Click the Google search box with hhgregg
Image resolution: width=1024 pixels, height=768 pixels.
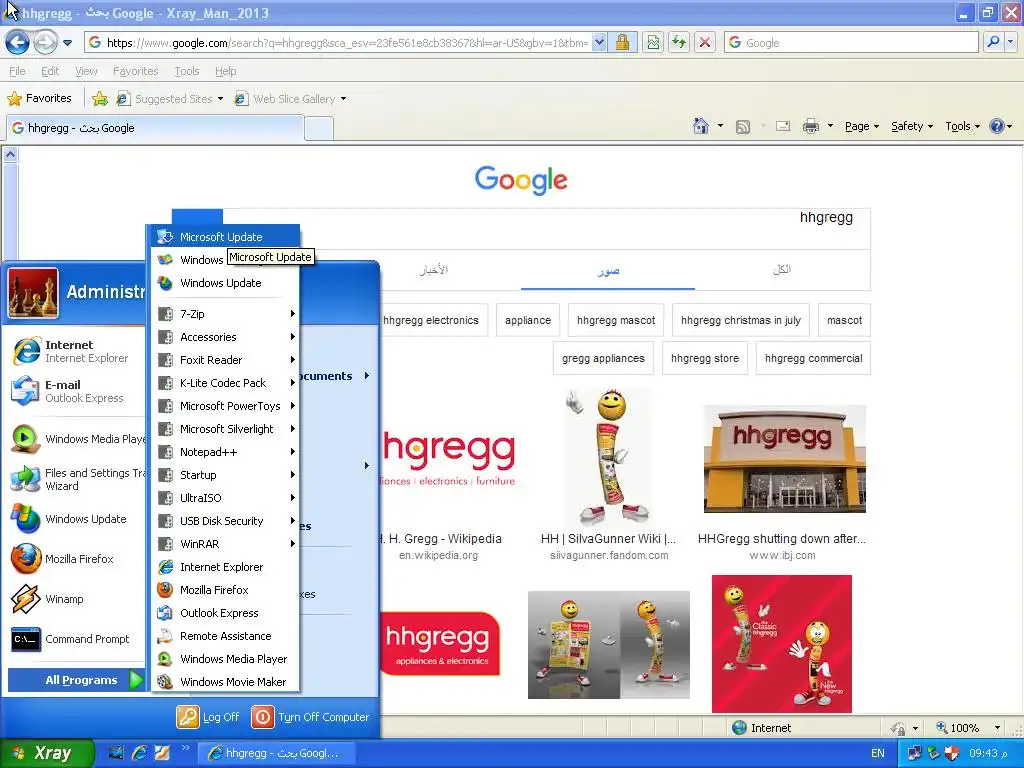click(547, 229)
